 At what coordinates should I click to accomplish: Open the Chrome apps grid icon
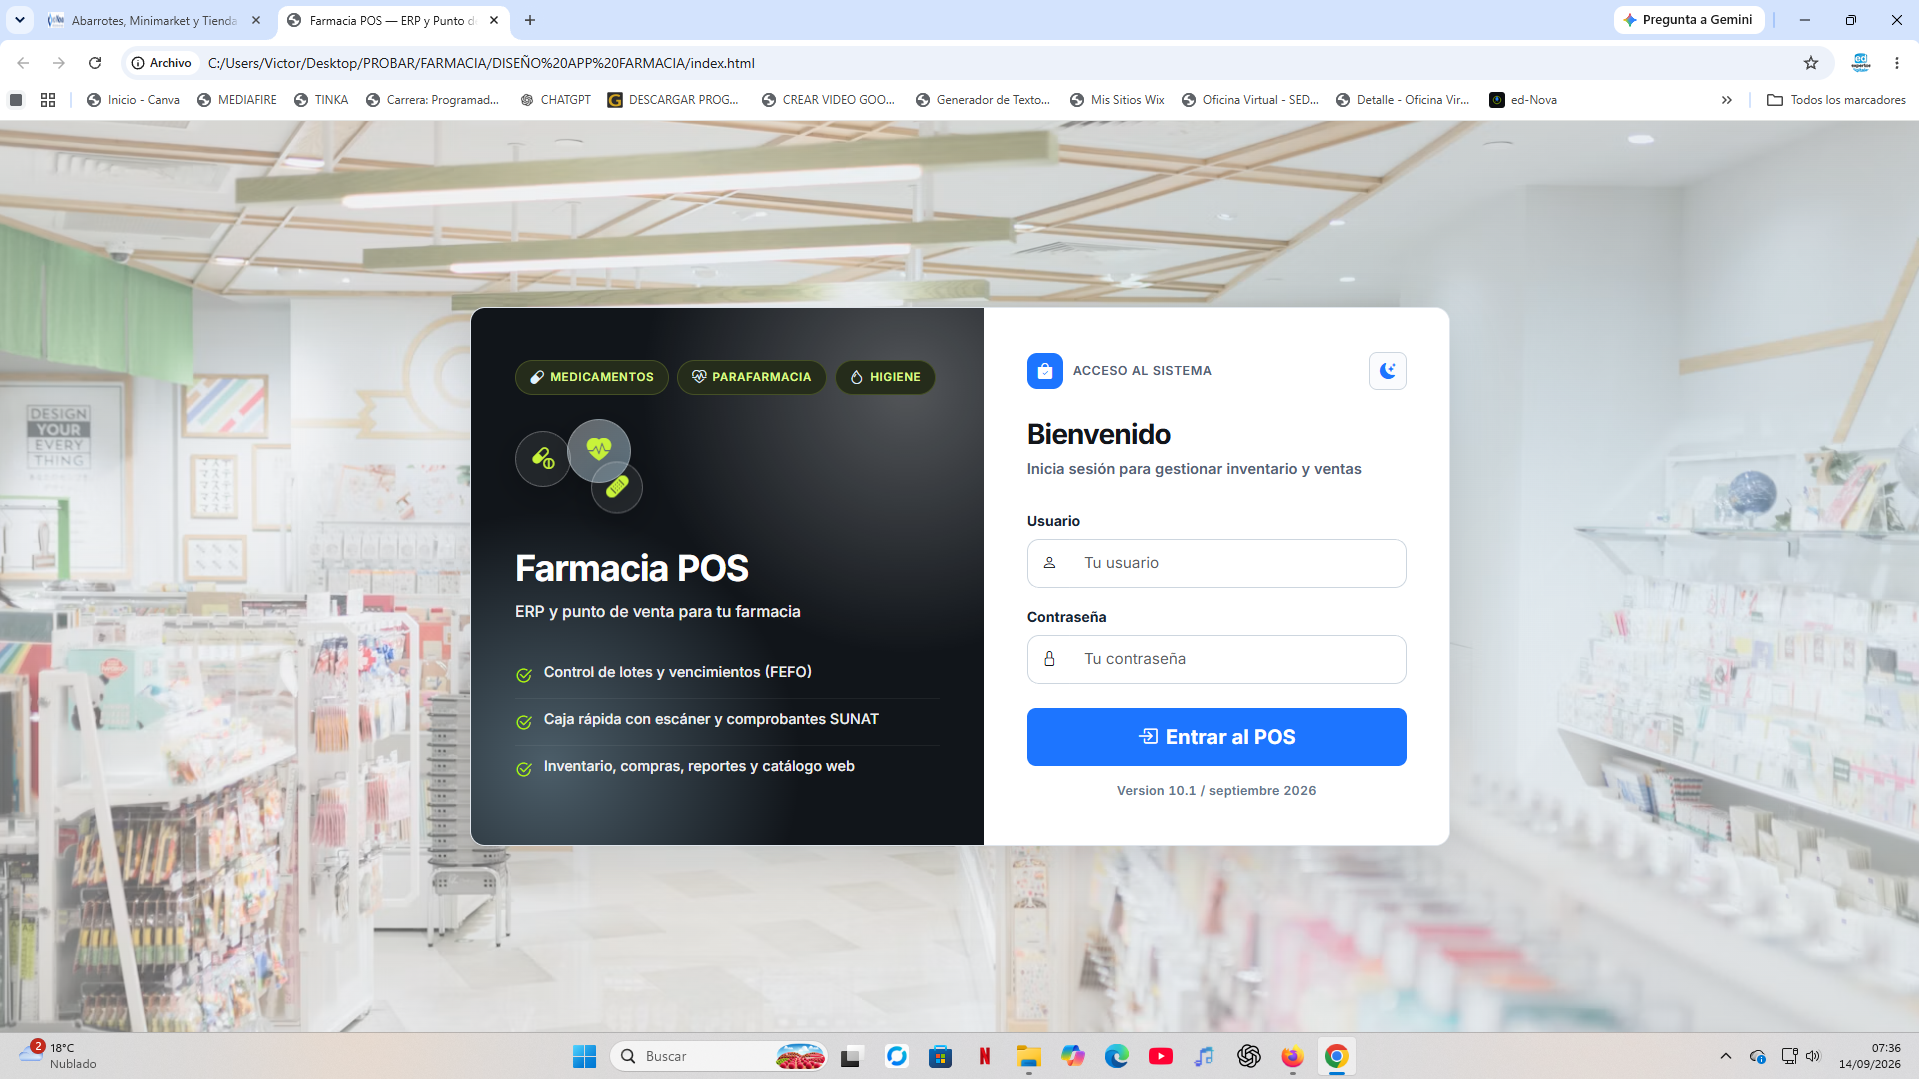(x=48, y=100)
